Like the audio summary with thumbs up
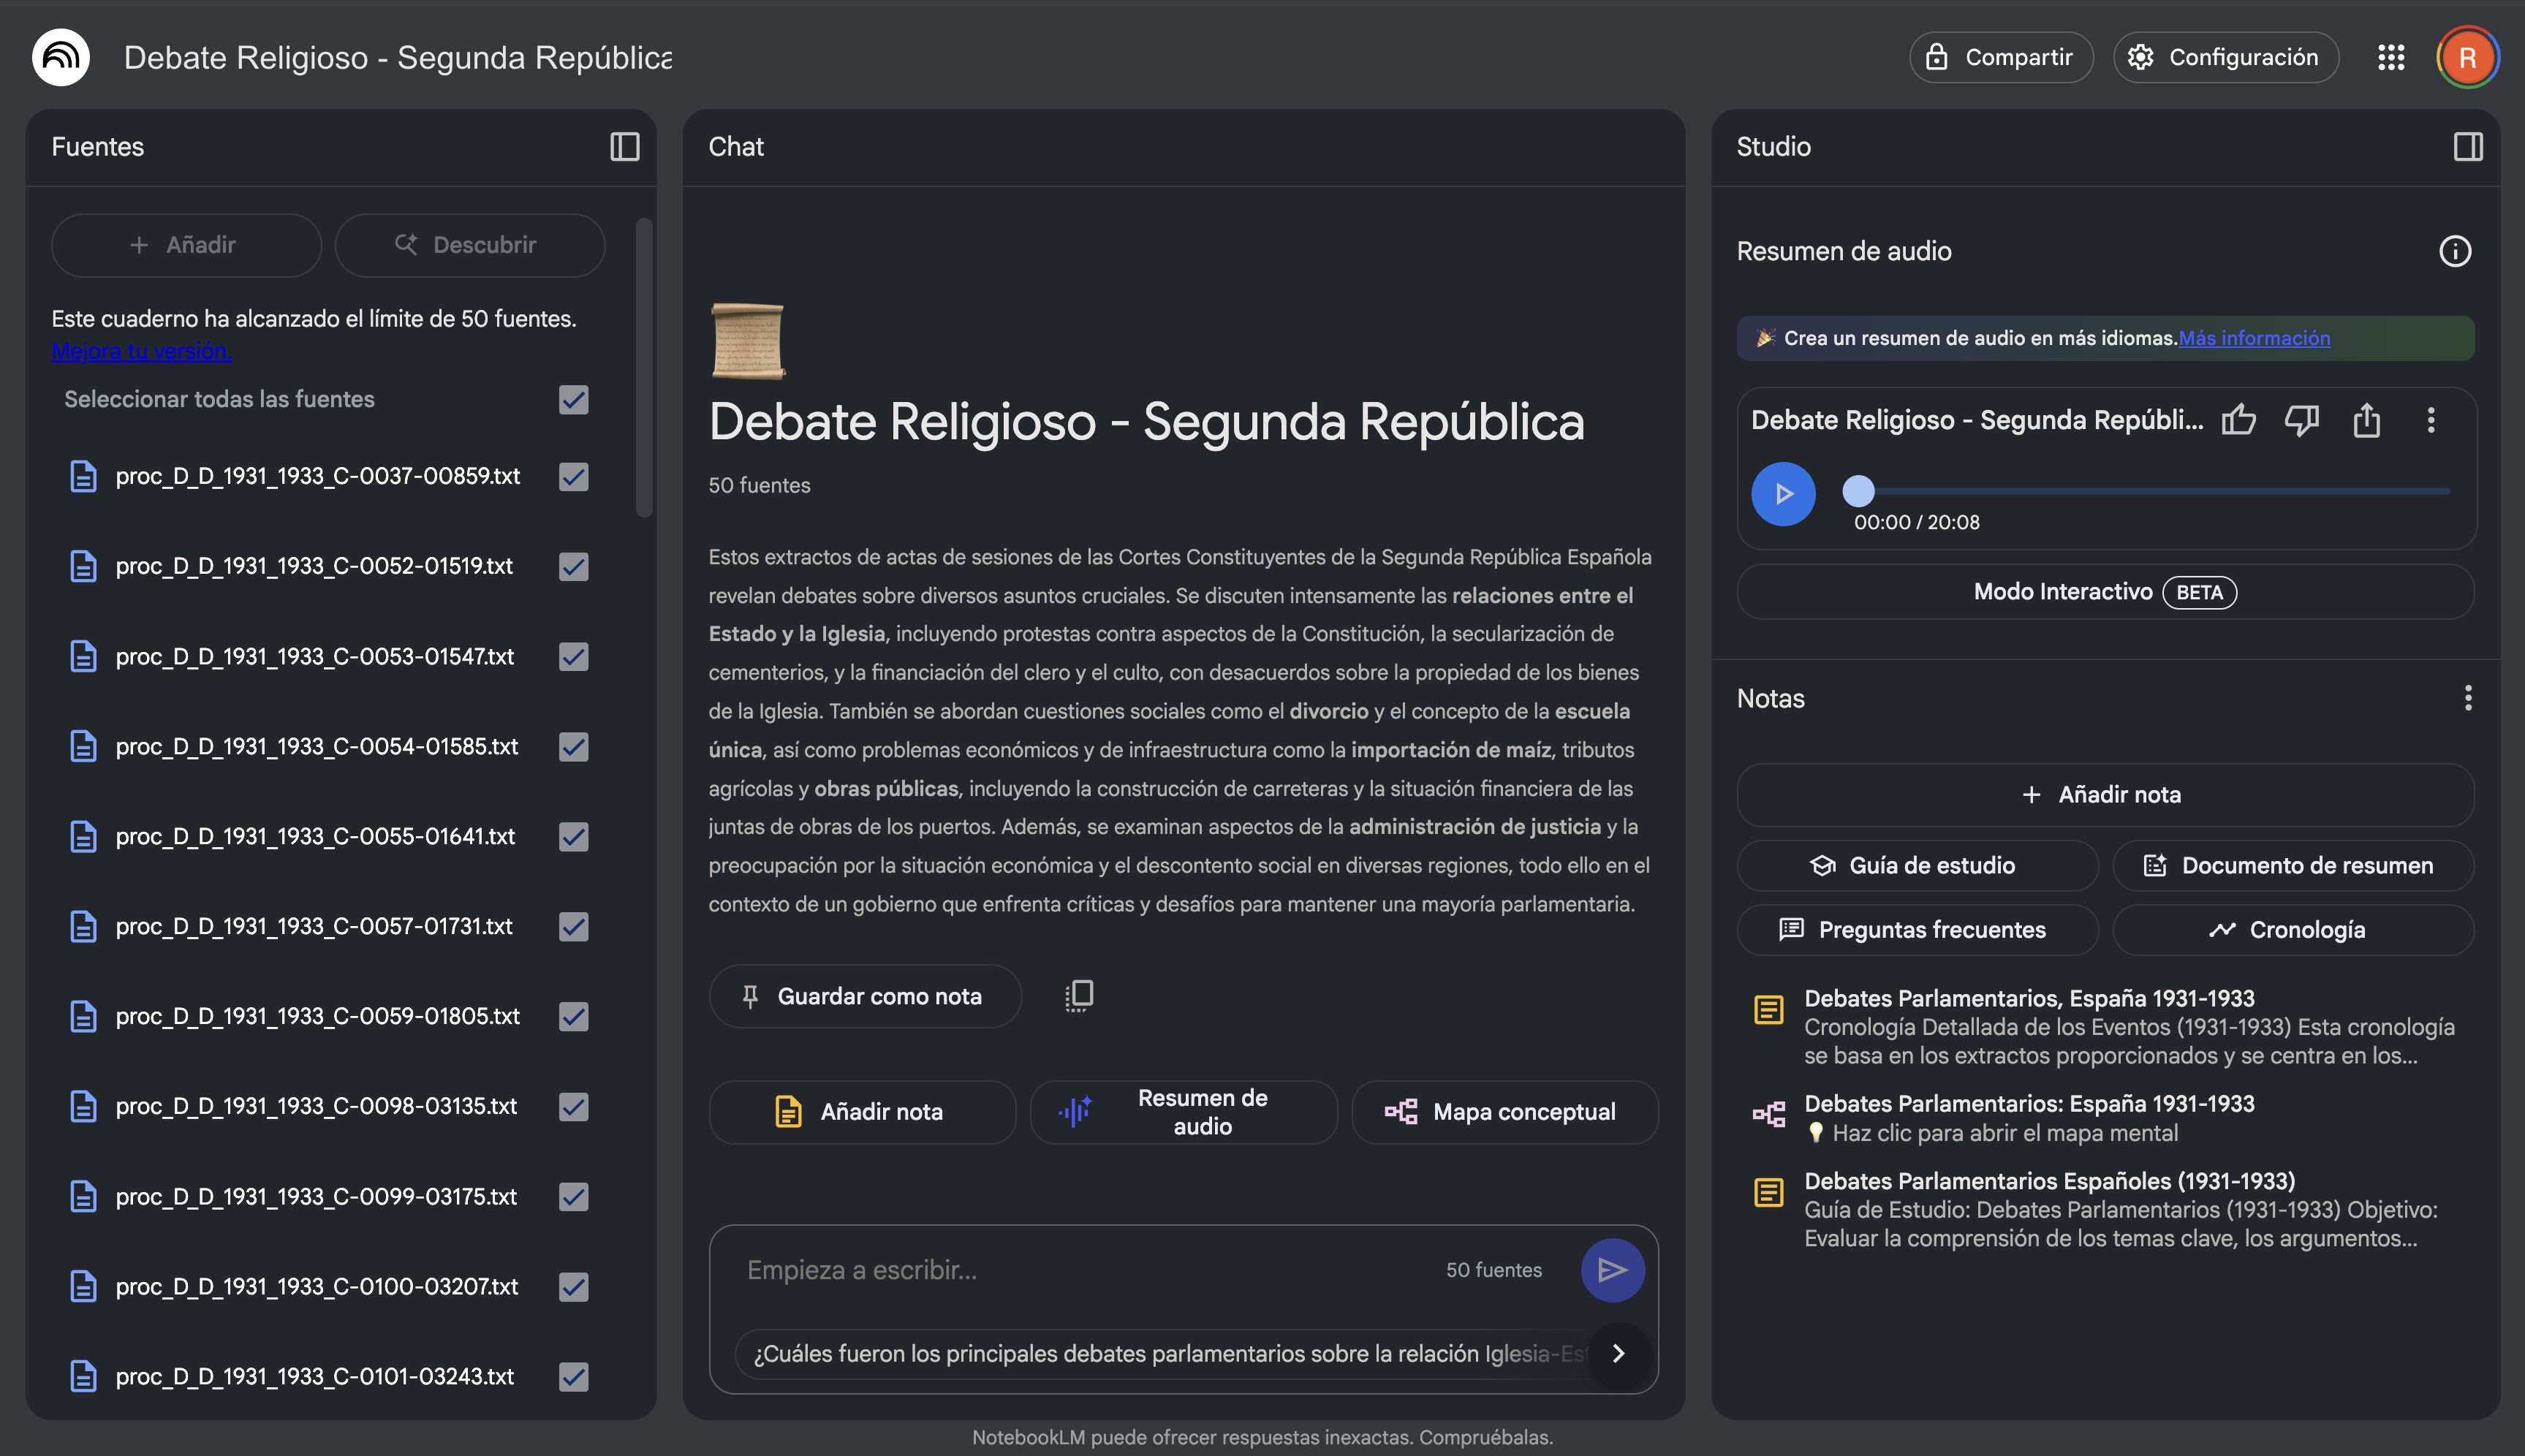The height and width of the screenshot is (1456, 2525). click(x=2239, y=420)
